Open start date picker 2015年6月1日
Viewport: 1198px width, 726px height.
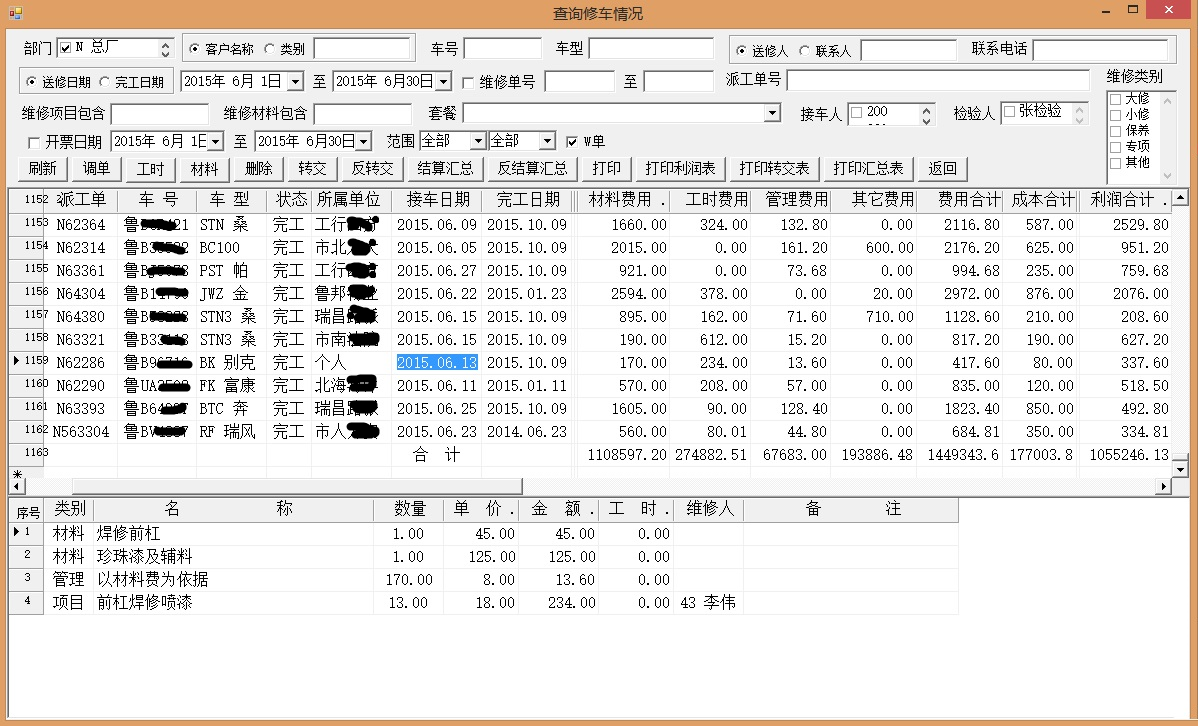click(295, 81)
